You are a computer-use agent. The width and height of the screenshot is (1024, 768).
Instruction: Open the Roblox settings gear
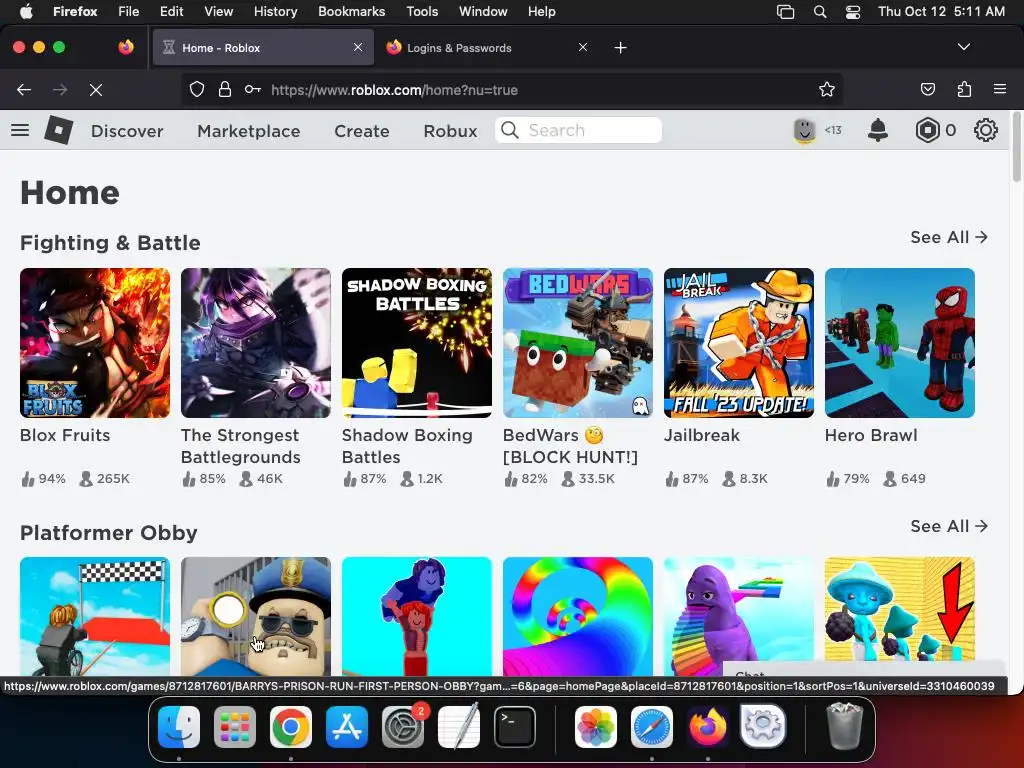[x=985, y=130]
